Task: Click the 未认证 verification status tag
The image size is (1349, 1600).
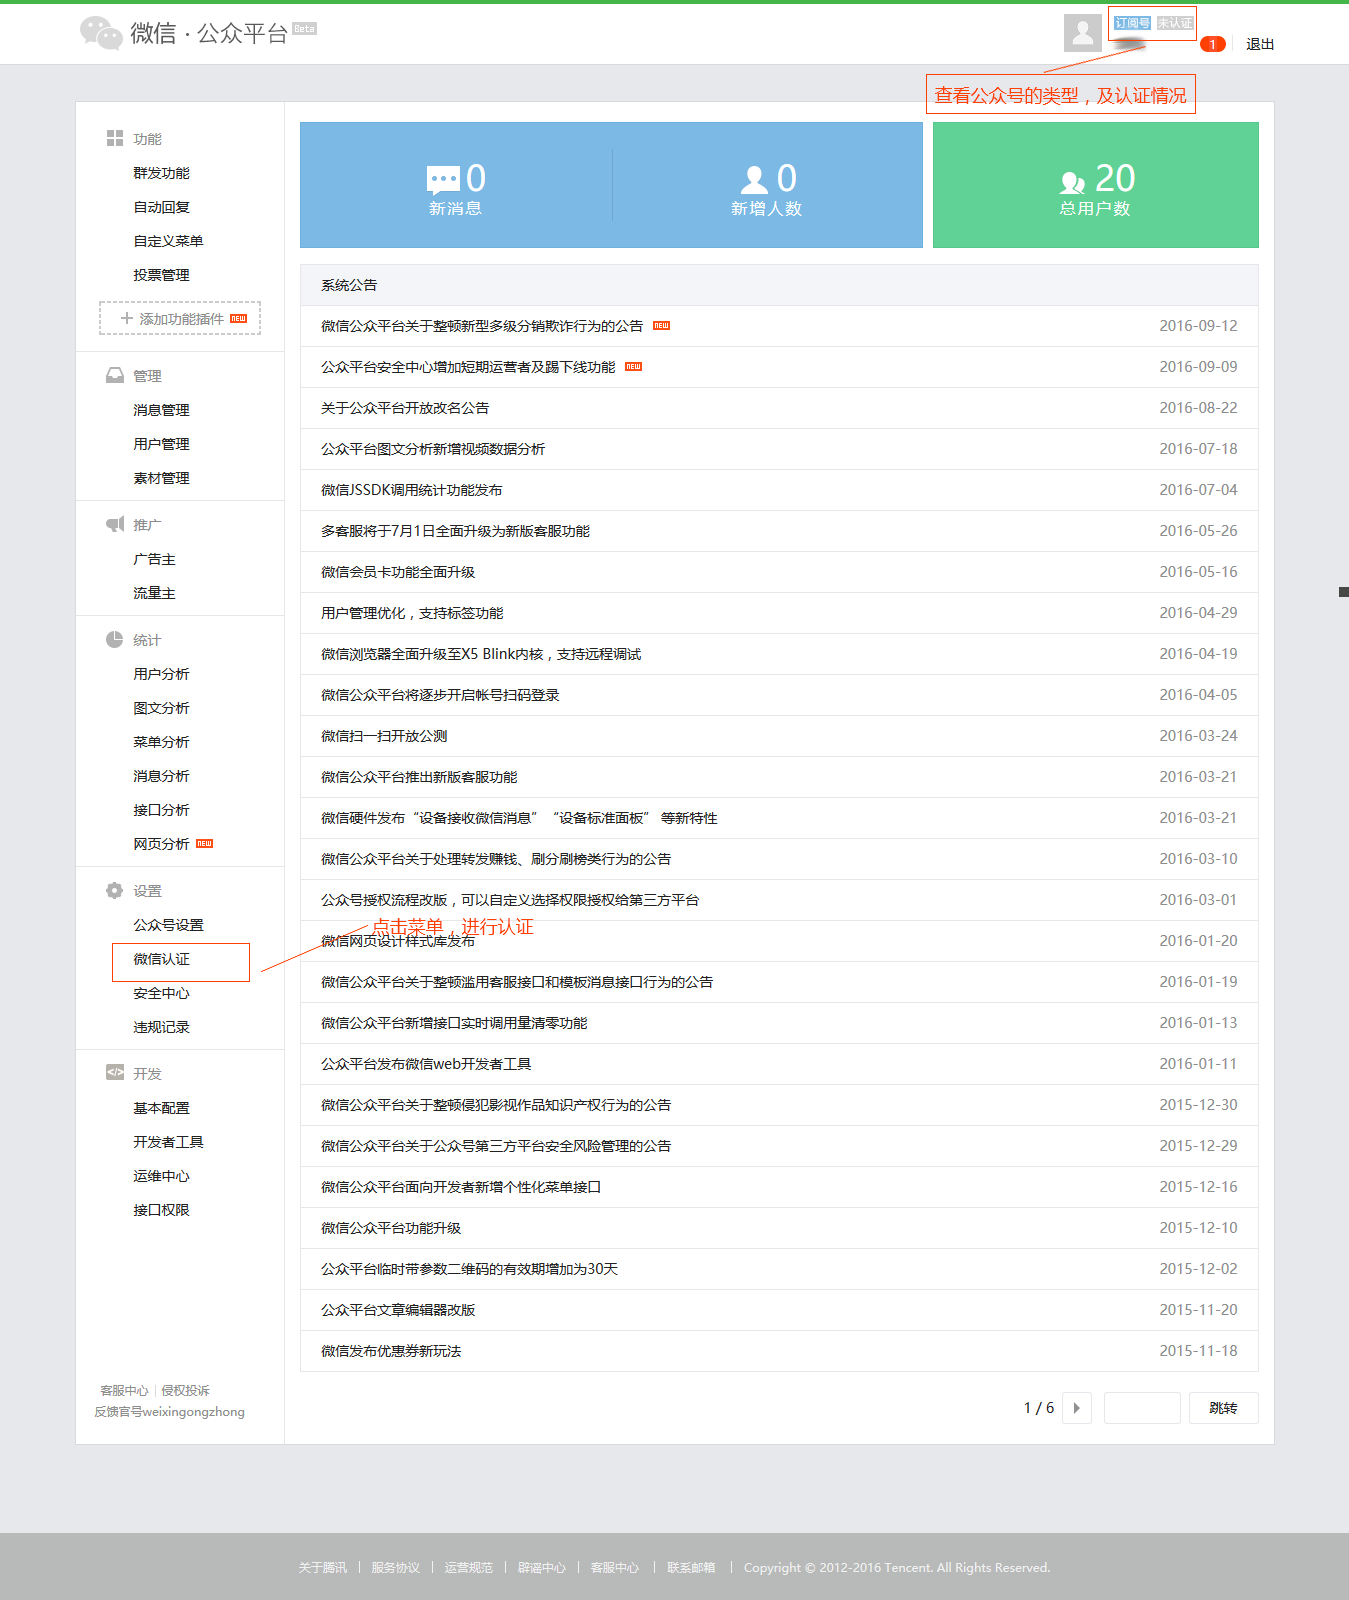Action: [1175, 23]
